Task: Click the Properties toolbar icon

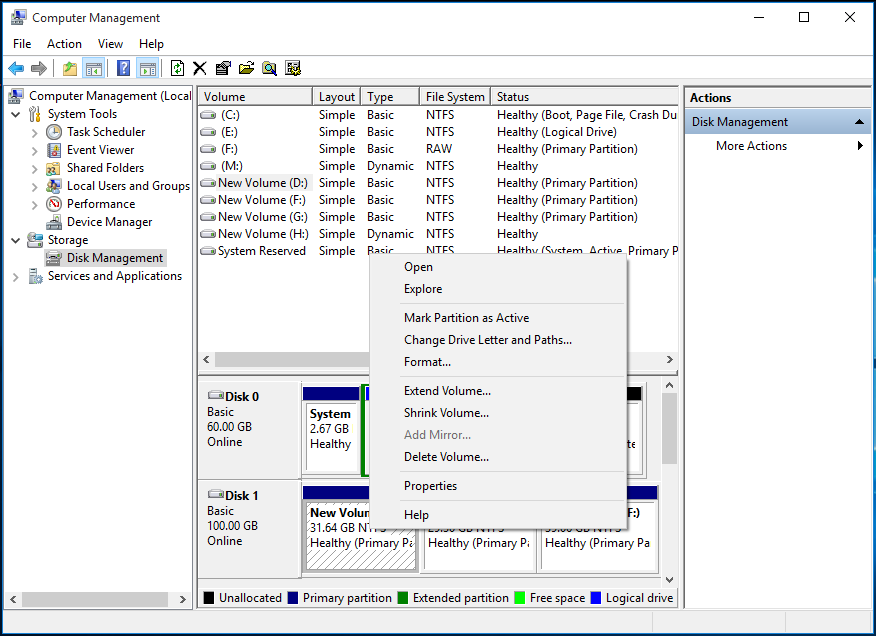Action: (223, 69)
